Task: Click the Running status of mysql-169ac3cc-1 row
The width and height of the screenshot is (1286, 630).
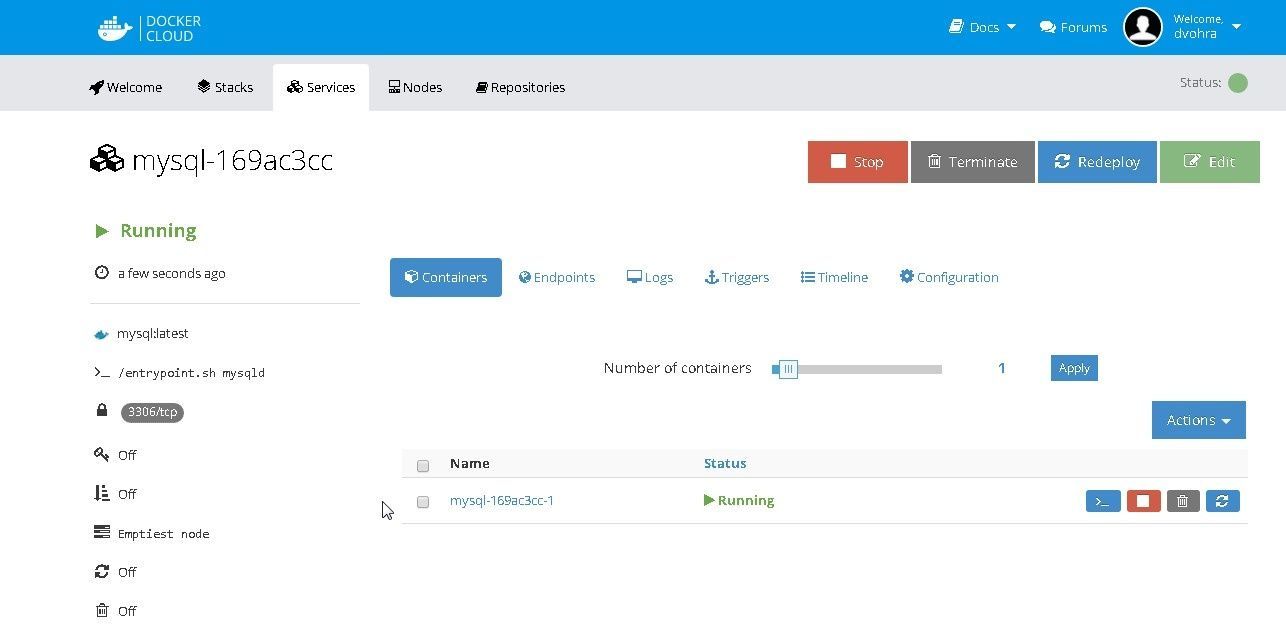Action: click(x=739, y=501)
